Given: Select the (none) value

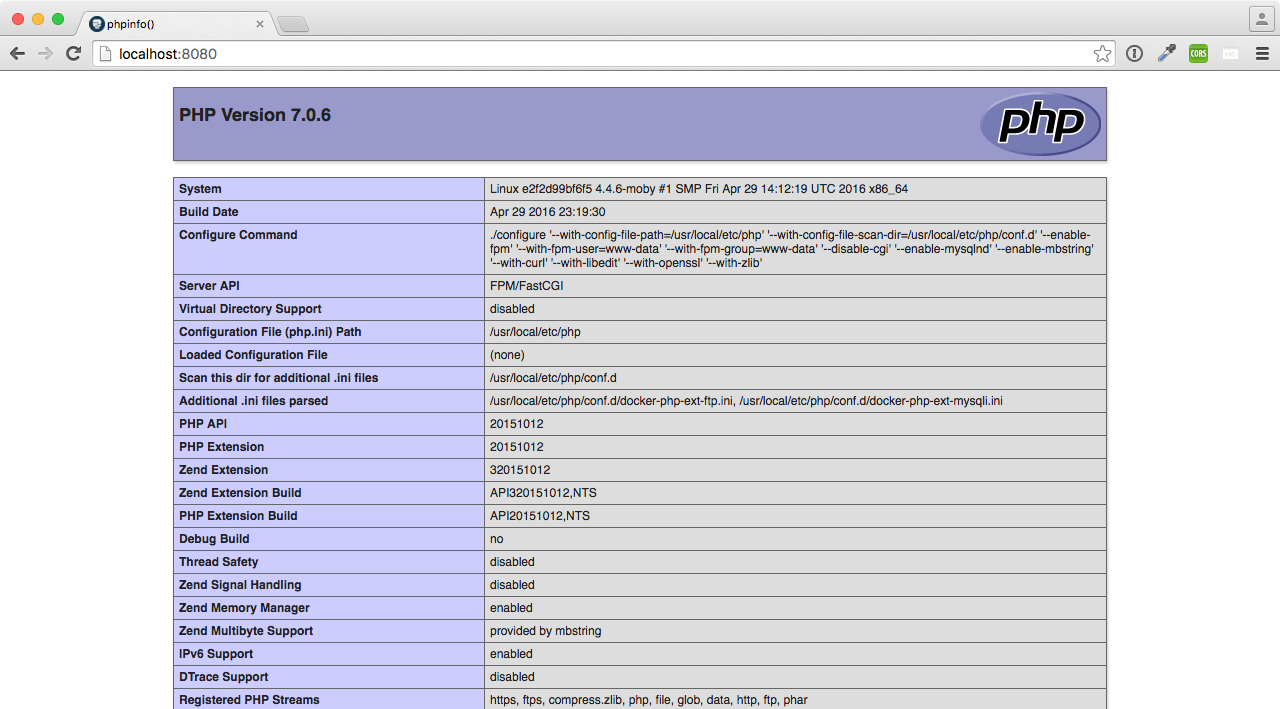Looking at the screenshot, I should pyautogui.click(x=507, y=355).
